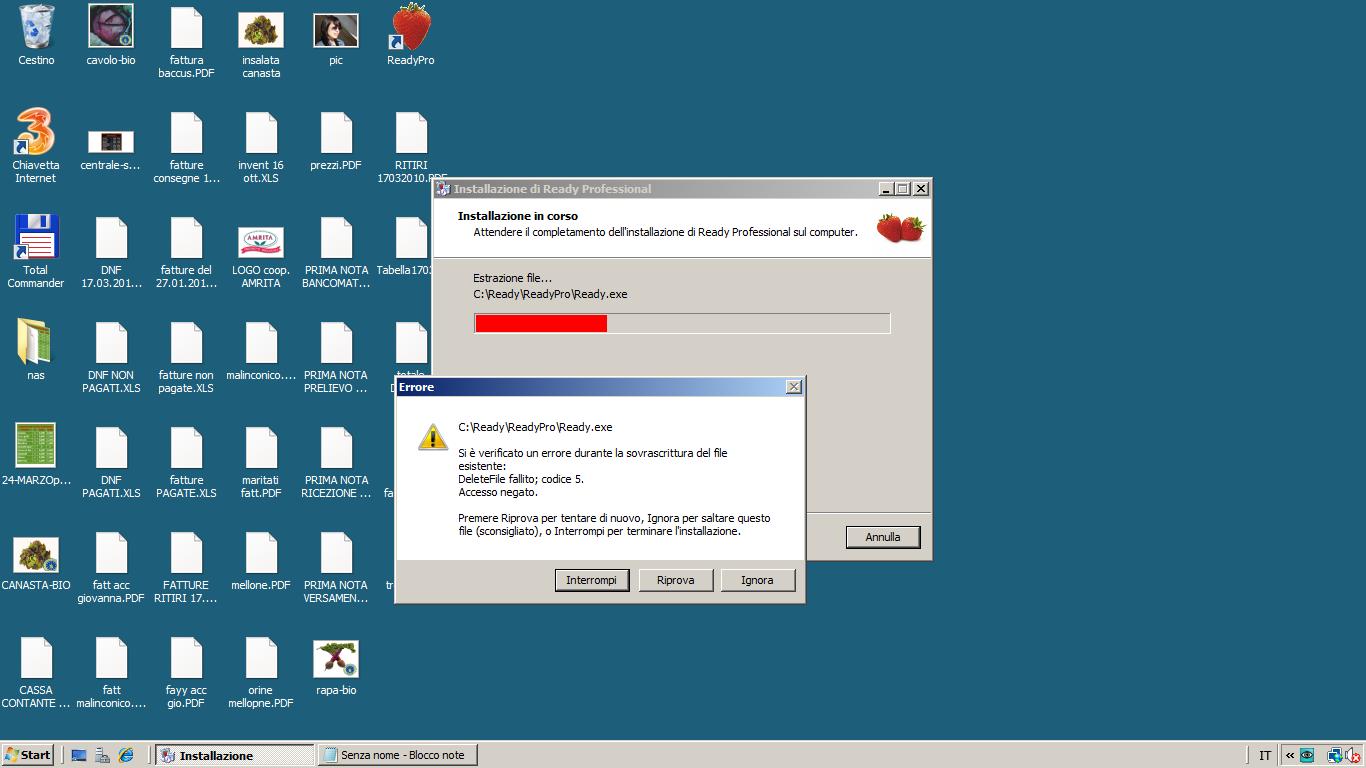Screen dimensions: 1366x768
Task: Open the Cestino recycle bin icon
Action: [36, 27]
